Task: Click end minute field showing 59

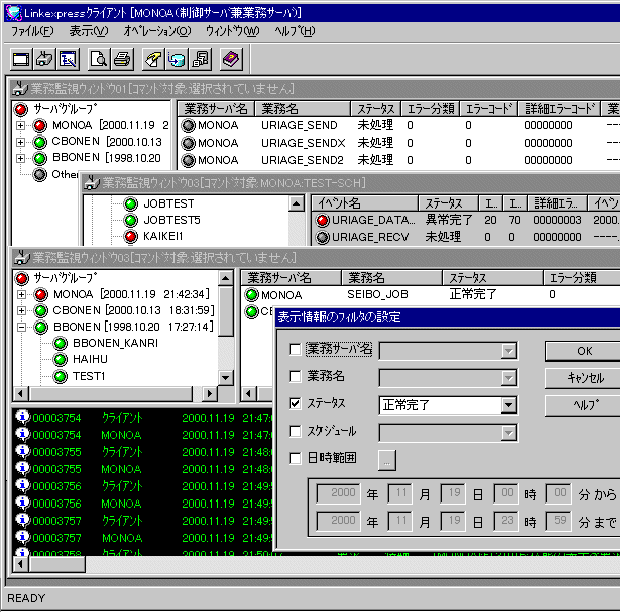Action: (558, 521)
